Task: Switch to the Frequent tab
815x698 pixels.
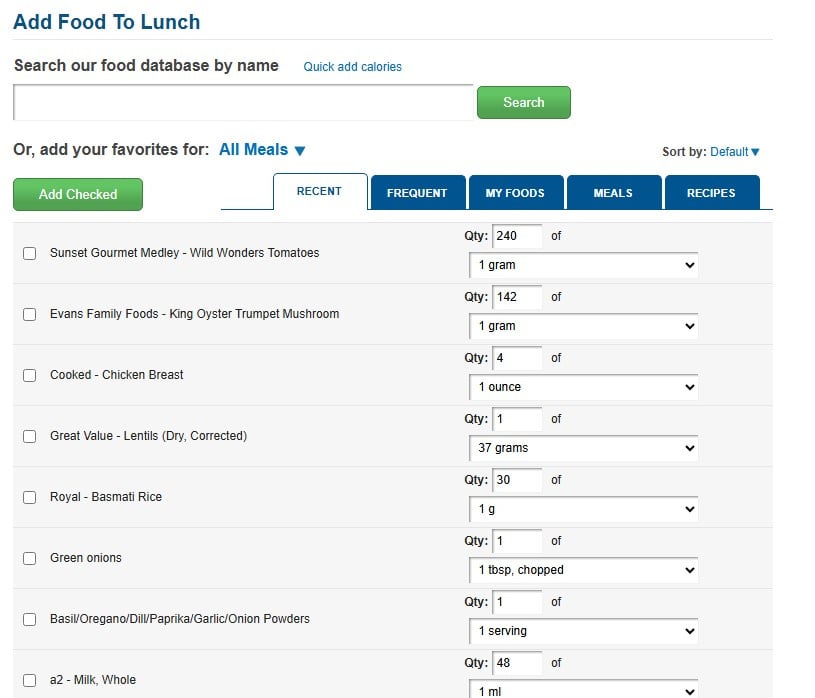Action: [x=417, y=193]
